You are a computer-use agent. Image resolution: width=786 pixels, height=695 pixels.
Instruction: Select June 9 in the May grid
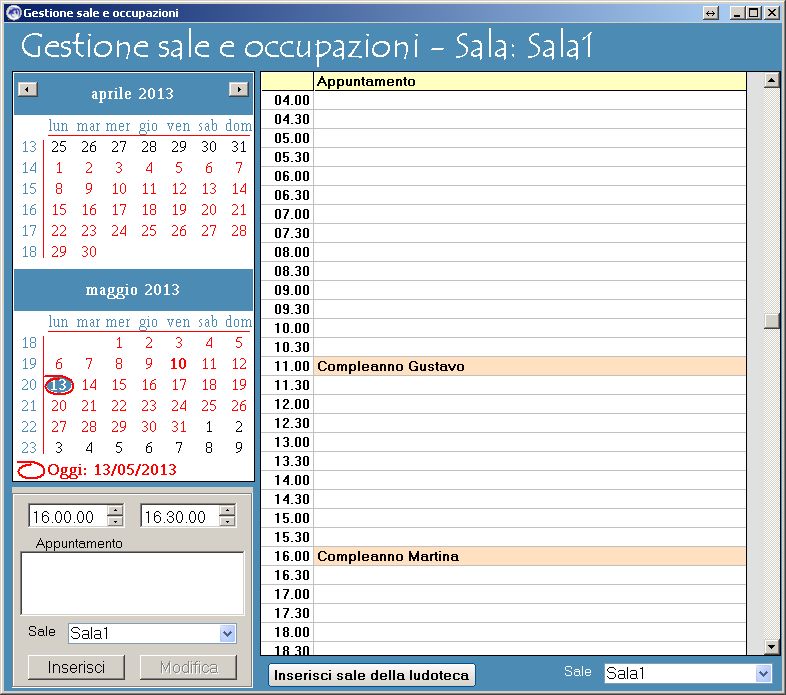[x=239, y=448]
